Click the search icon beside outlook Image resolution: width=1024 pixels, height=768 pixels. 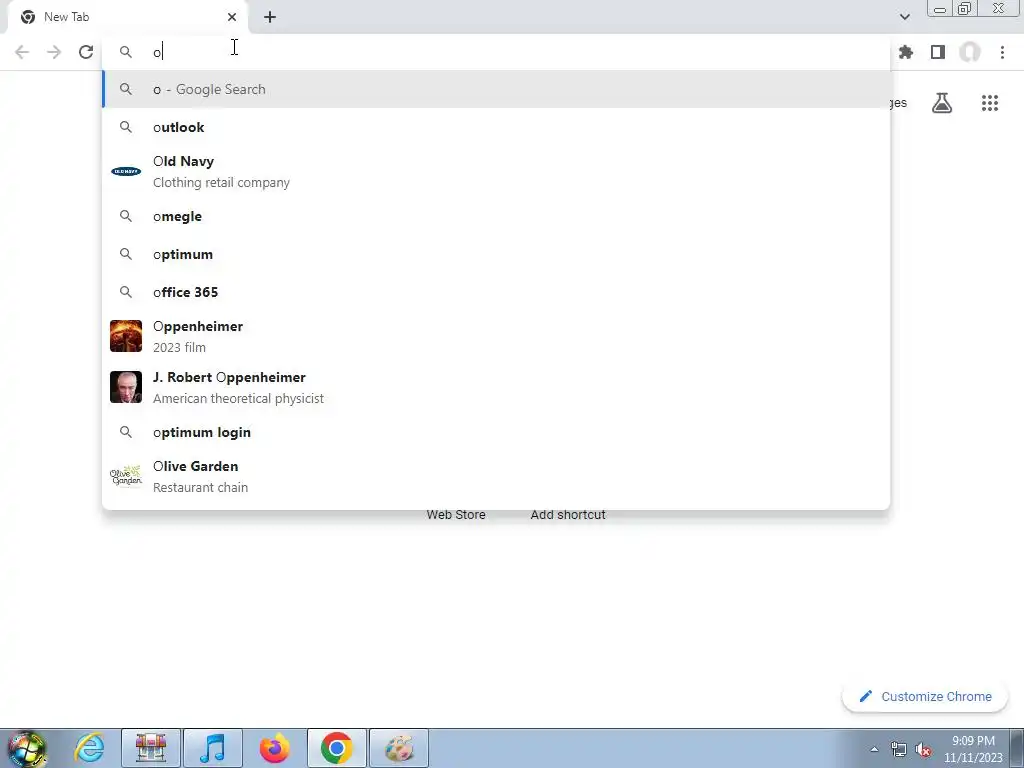126,127
